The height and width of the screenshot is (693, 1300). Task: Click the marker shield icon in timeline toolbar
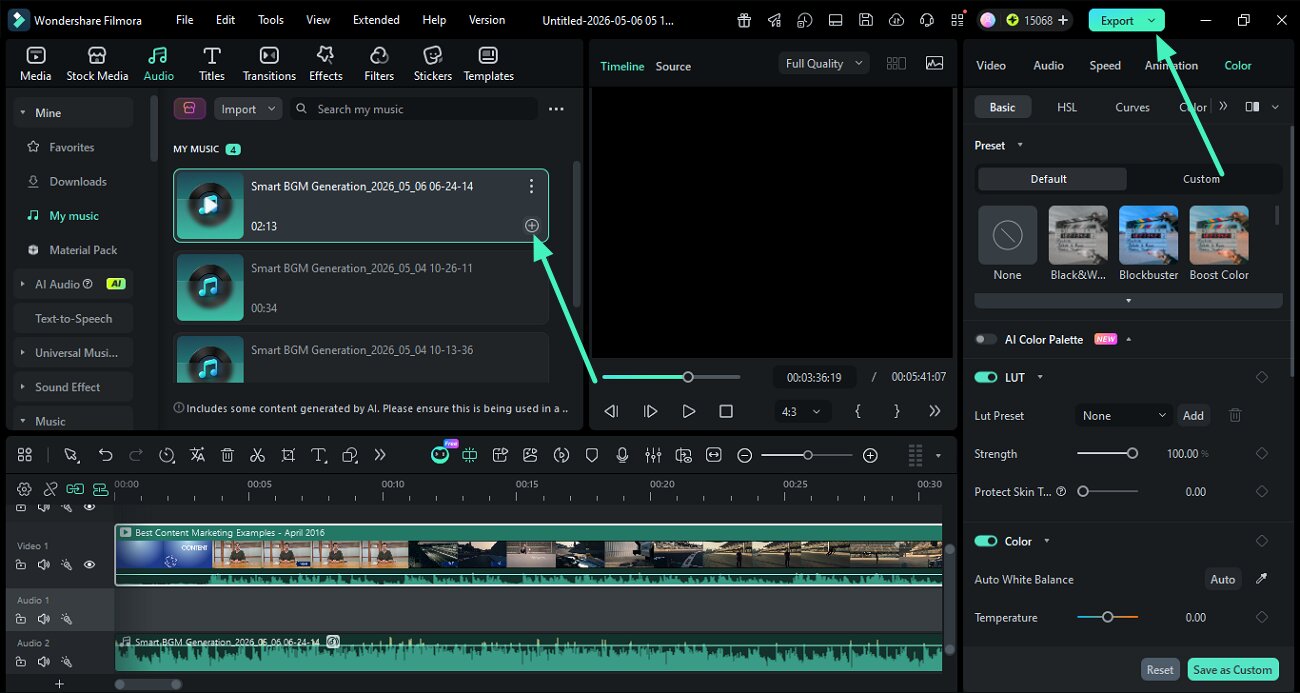591,455
